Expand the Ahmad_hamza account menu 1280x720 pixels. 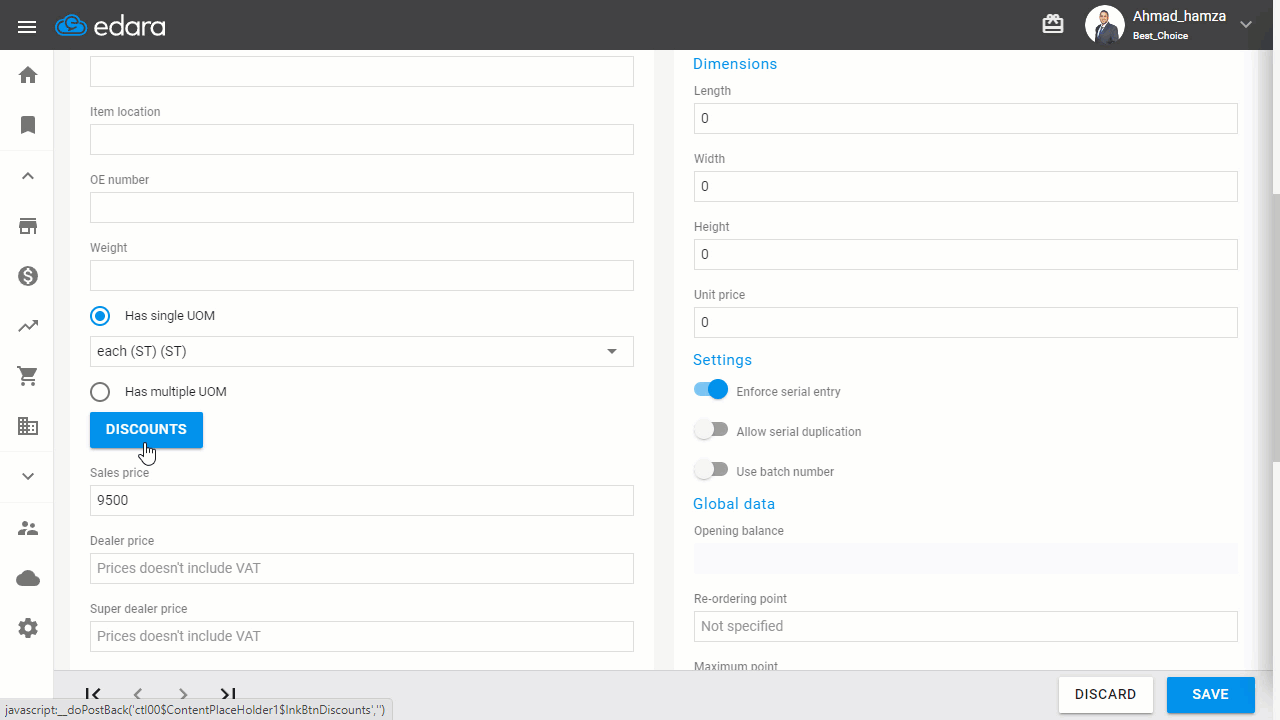[1246, 24]
